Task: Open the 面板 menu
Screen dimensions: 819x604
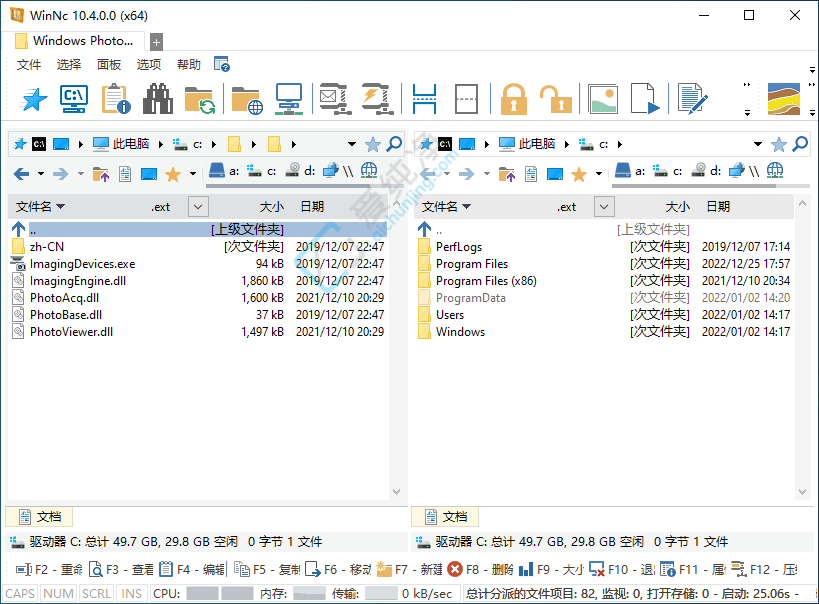Action: (x=109, y=64)
